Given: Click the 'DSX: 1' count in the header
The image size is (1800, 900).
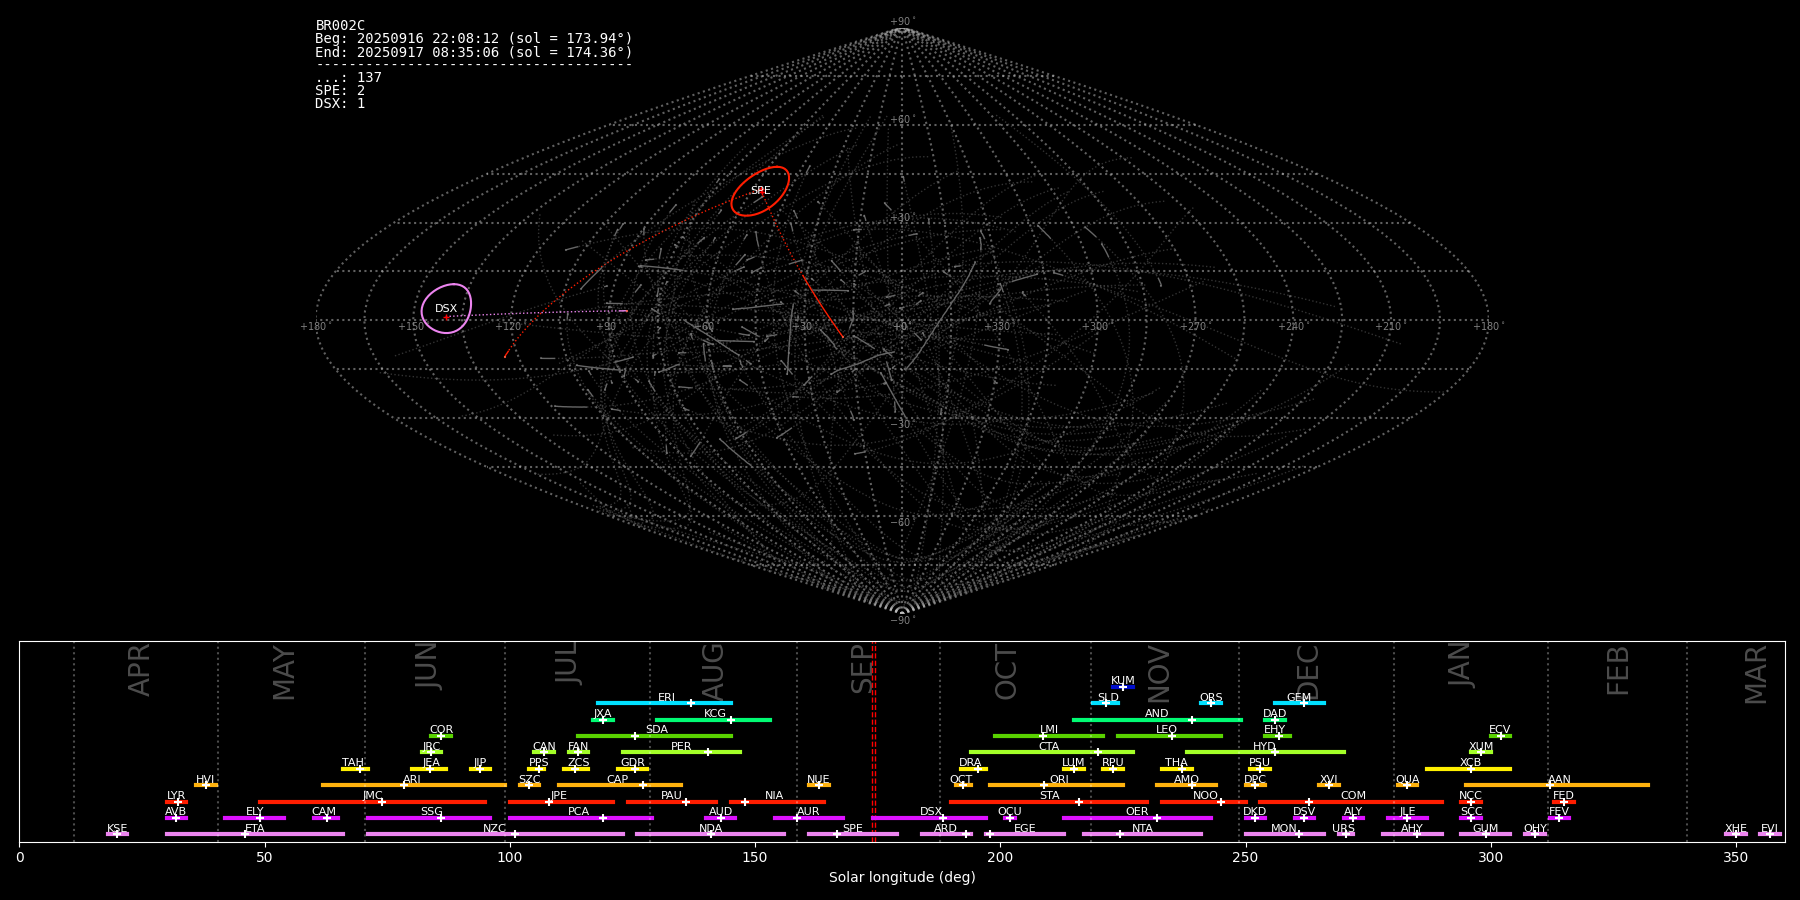Looking at the screenshot, I should (340, 104).
